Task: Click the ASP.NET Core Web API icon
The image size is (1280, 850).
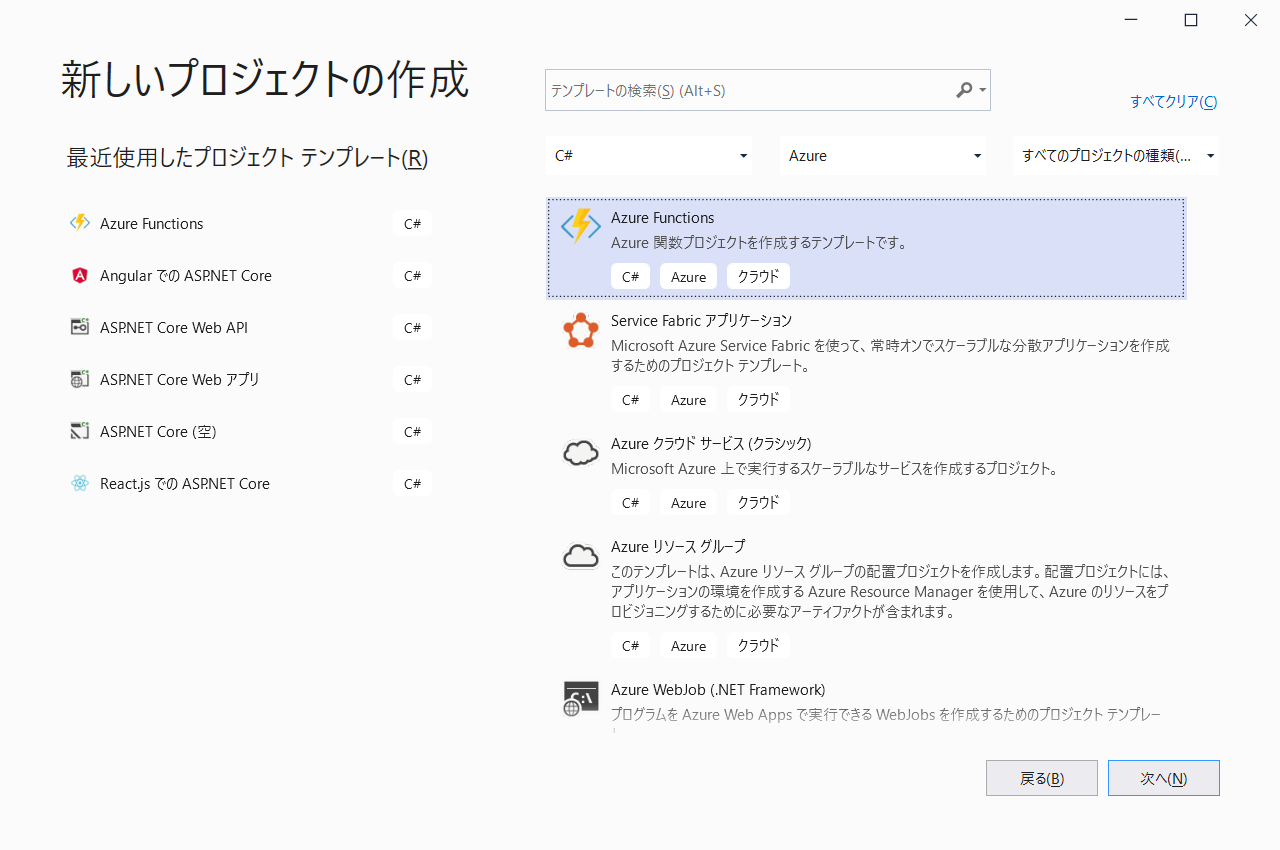Action: (x=80, y=327)
